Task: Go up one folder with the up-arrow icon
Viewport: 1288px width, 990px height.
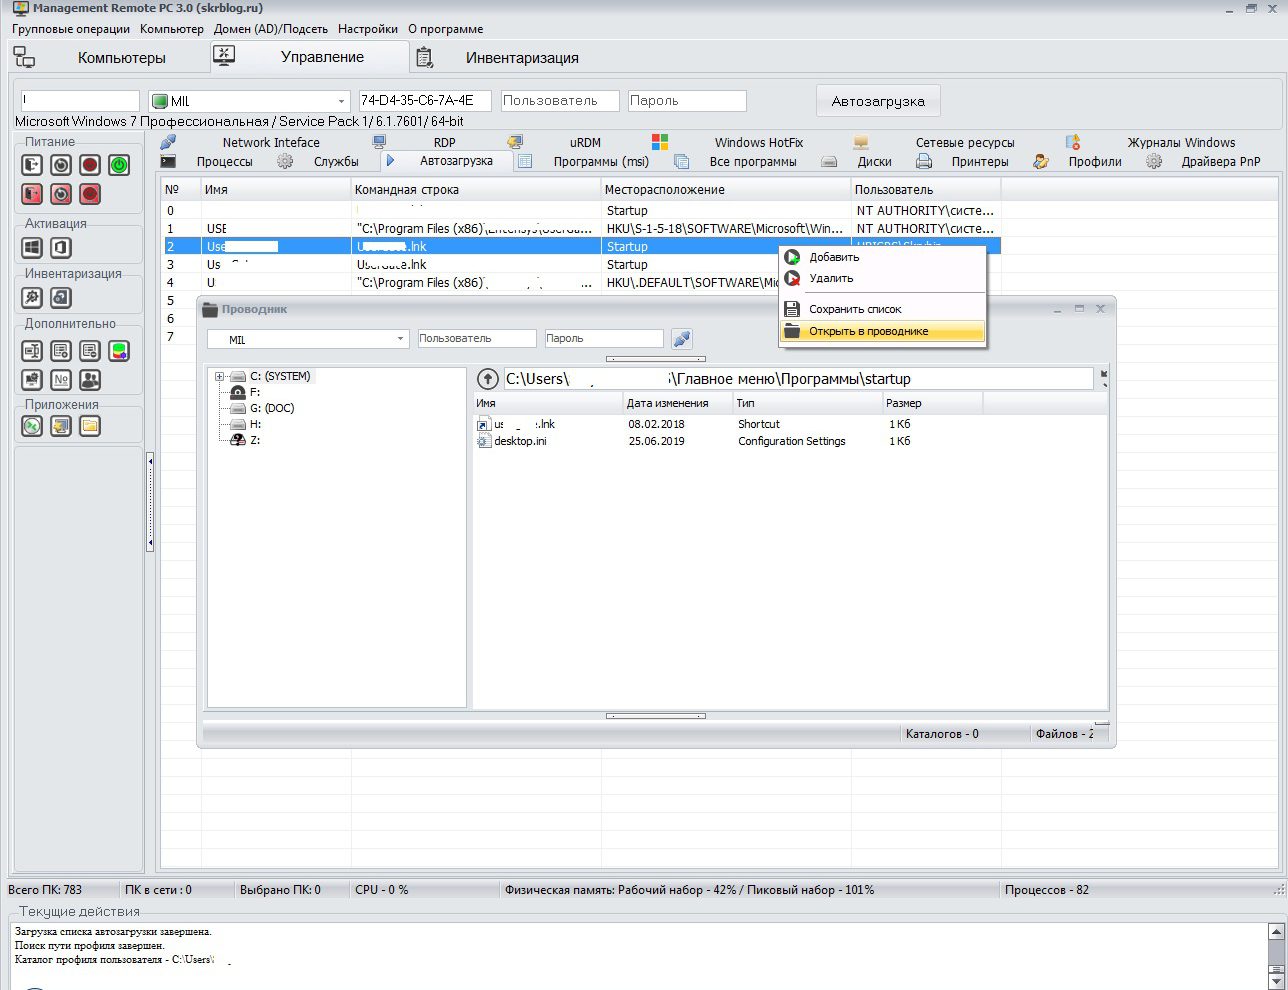Action: (487, 379)
